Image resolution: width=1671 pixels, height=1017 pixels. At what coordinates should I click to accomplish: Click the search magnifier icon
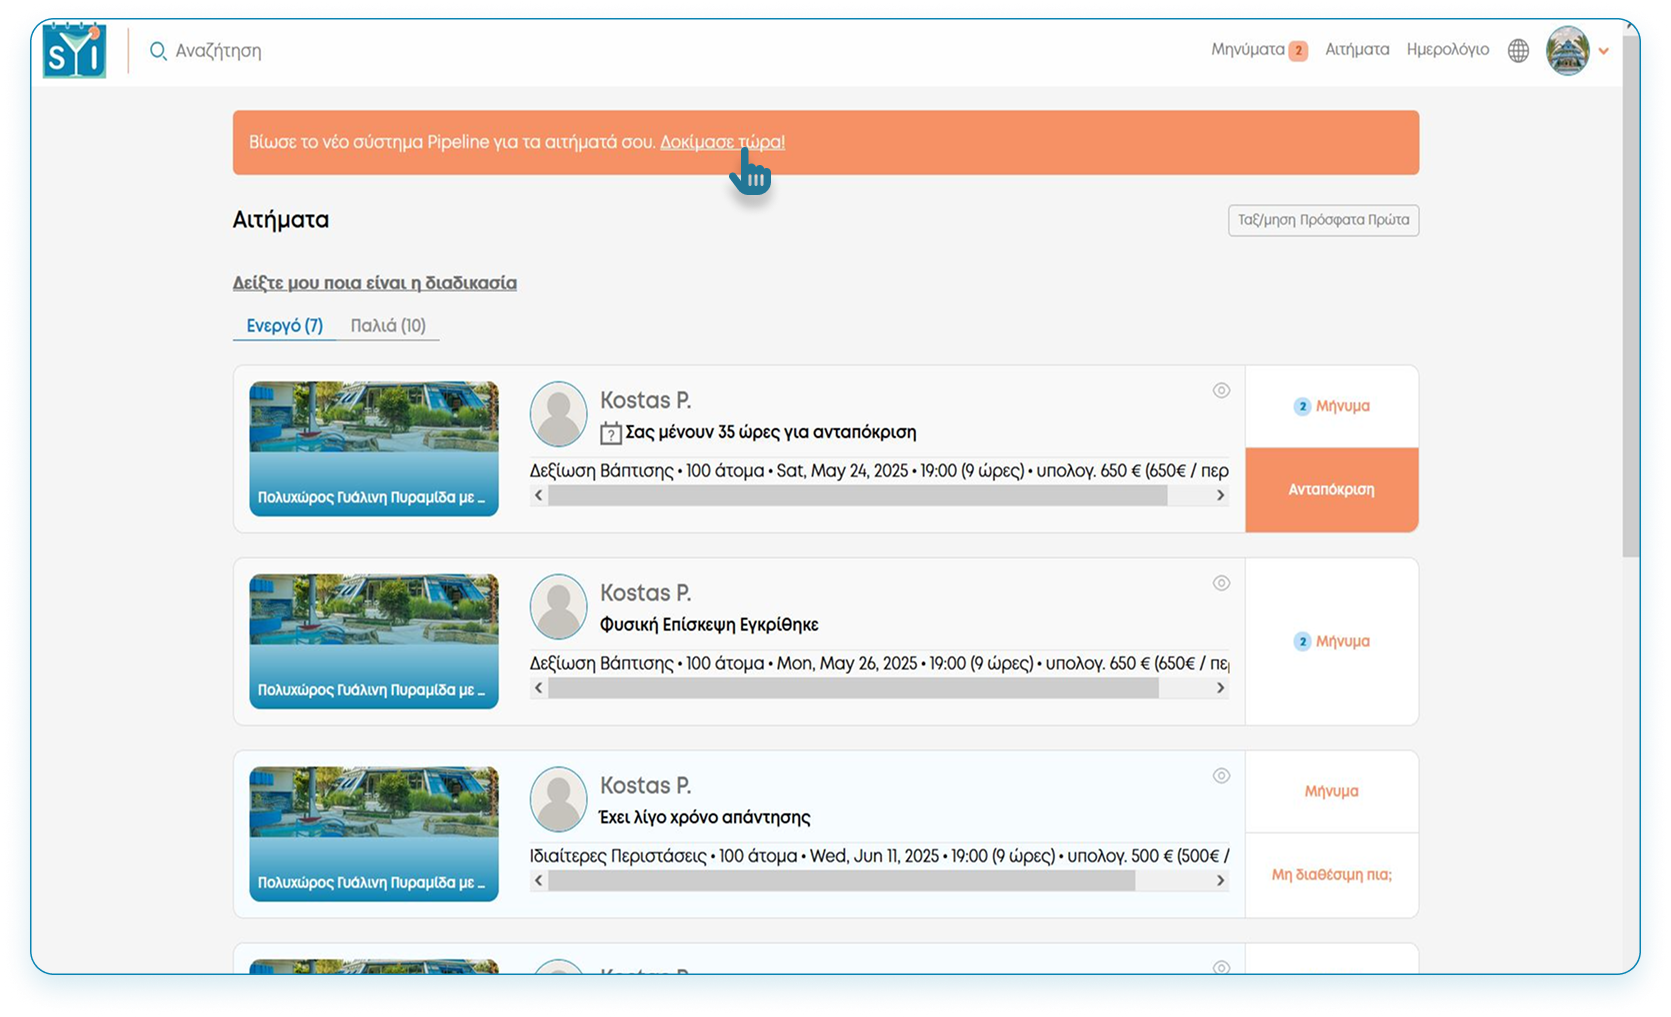coord(157,51)
